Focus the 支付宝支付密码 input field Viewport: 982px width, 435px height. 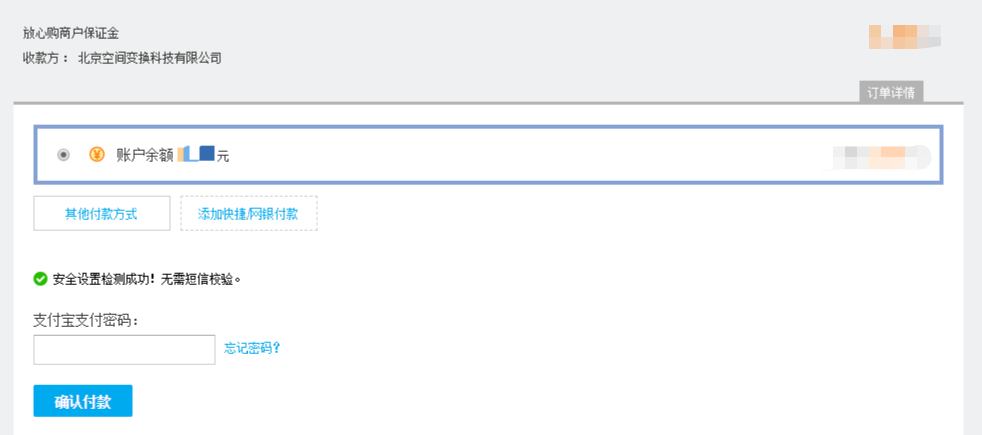click(124, 349)
